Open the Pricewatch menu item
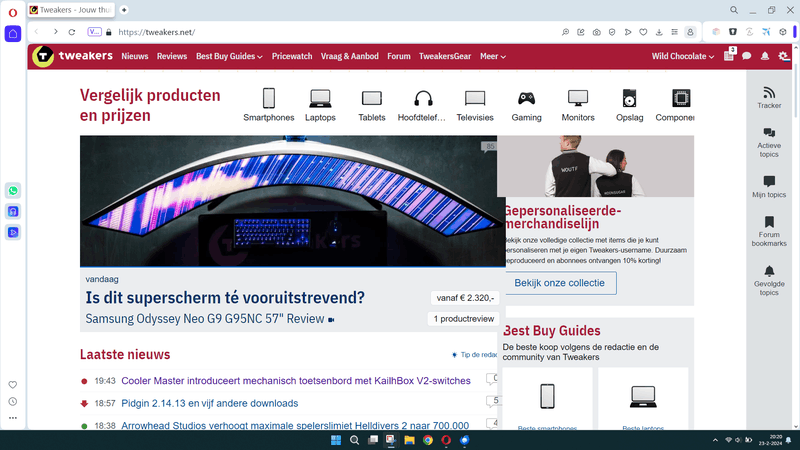Viewport: 800px width, 450px height. click(x=292, y=56)
